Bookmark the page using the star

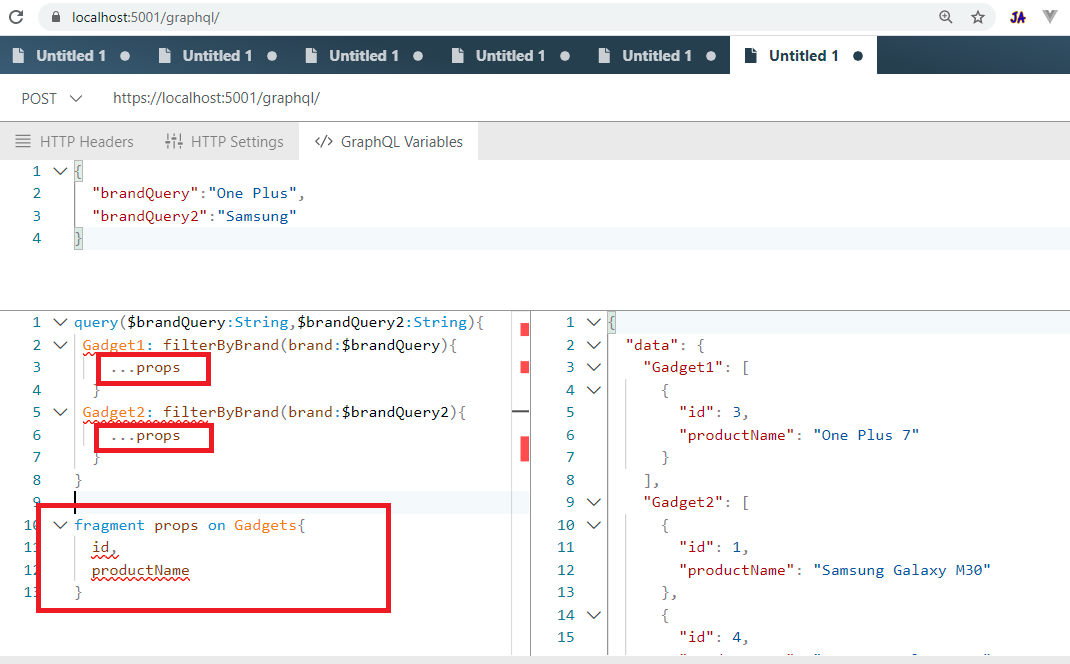[x=978, y=17]
